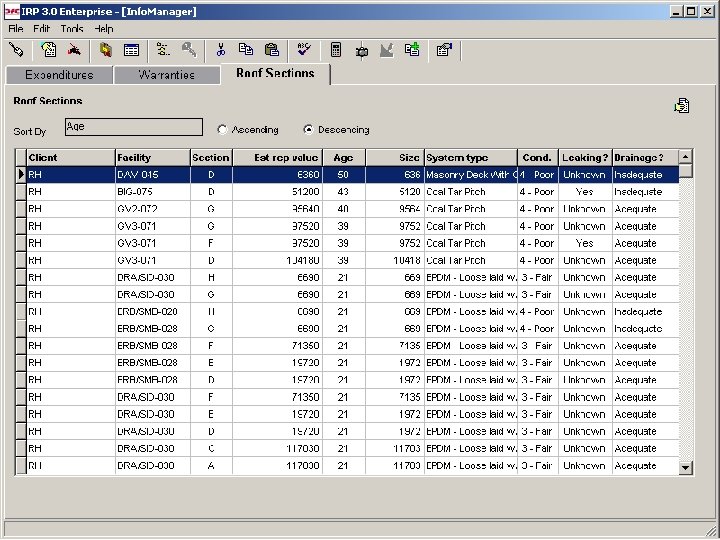This screenshot has height=540, width=720.
Task: Click the row selector for GV2-072 row
Action: (x=21, y=209)
